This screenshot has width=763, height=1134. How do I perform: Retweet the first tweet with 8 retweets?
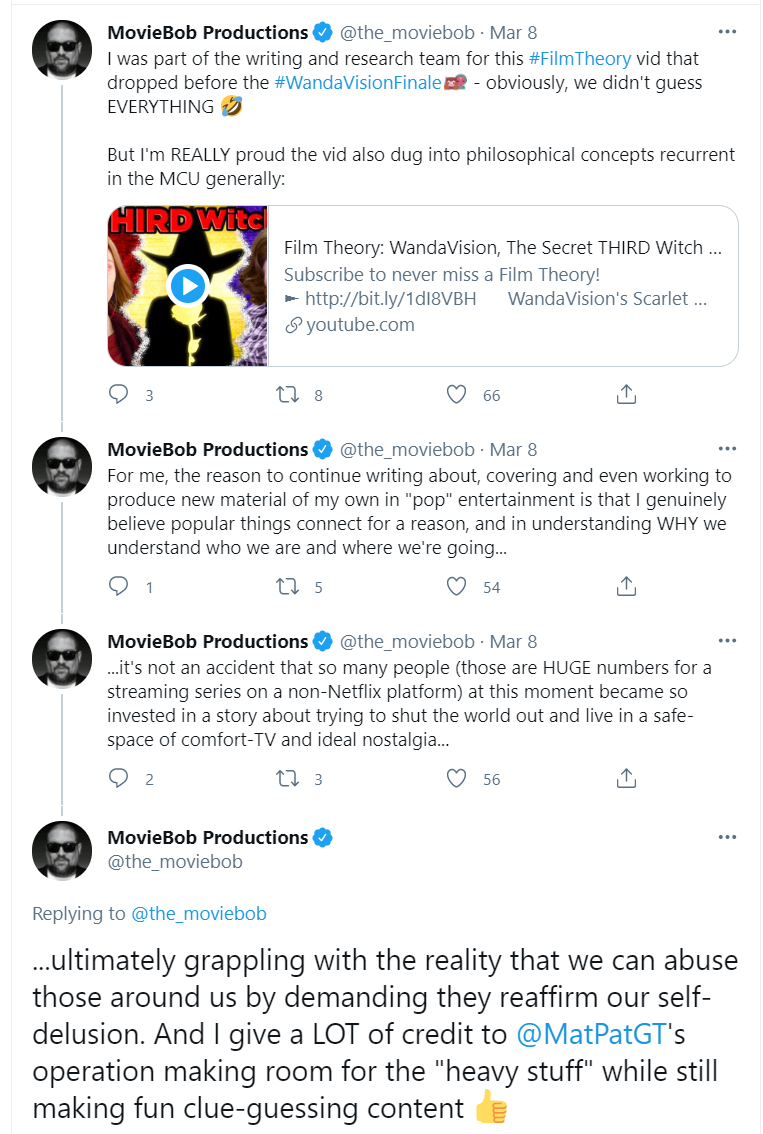click(x=288, y=394)
